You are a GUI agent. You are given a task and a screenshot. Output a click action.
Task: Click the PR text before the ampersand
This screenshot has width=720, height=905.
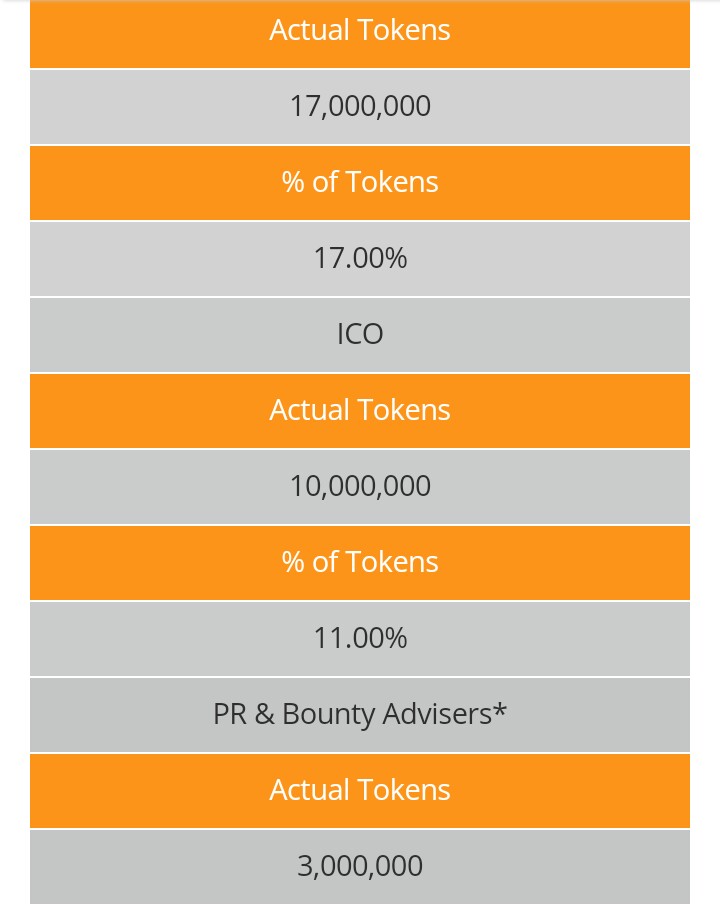click(x=230, y=715)
